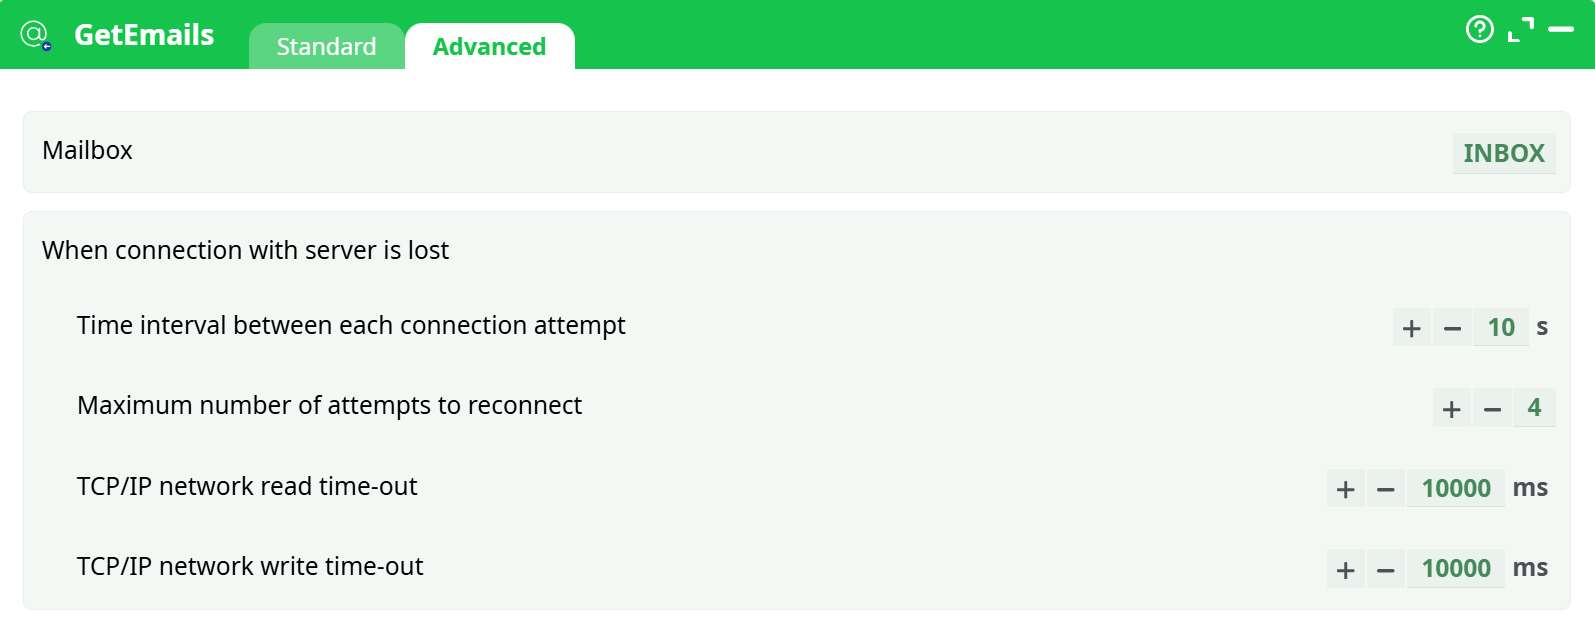Increase the TCP/IP network write time-out

(x=1345, y=568)
